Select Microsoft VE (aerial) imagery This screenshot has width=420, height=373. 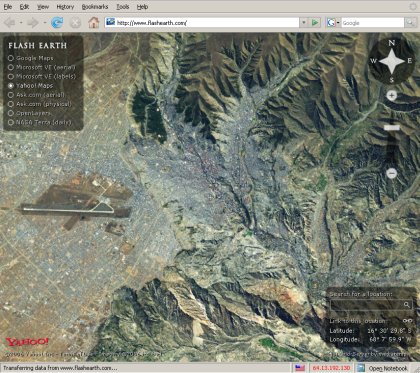[x=11, y=67]
